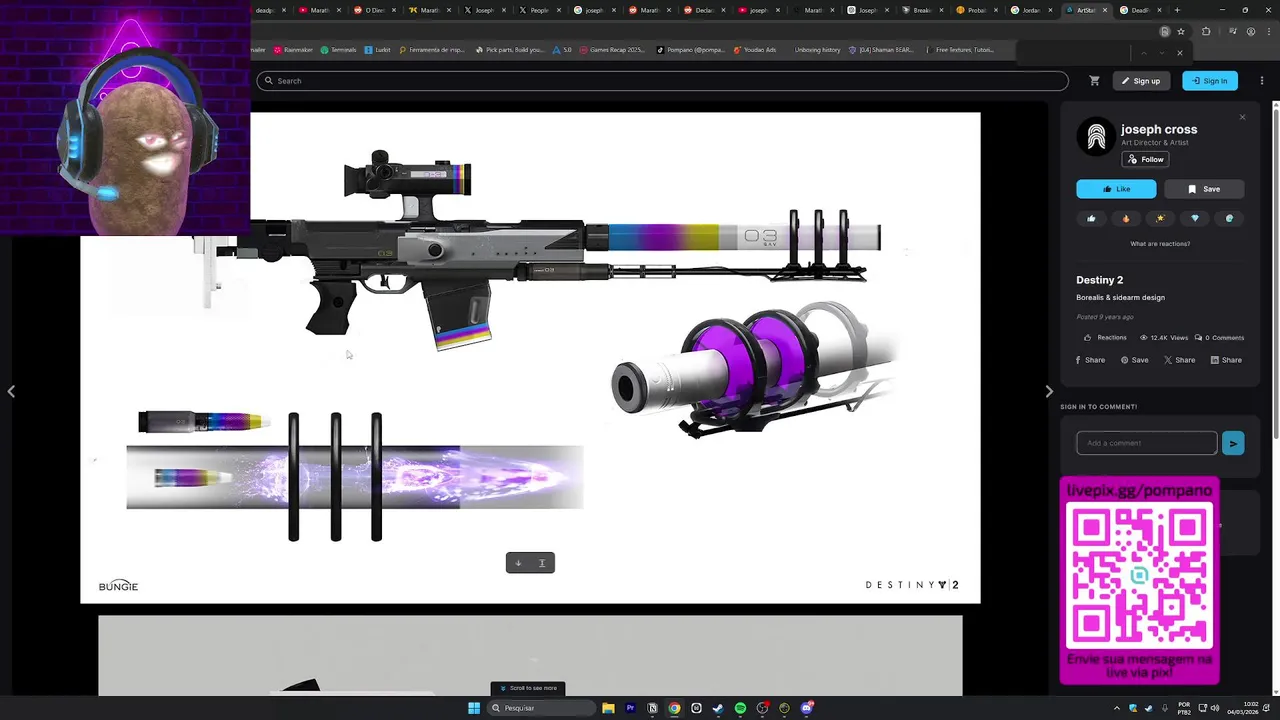Screen dimensions: 1280x720
Task: Click the Sign up button
Action: pos(1140,81)
